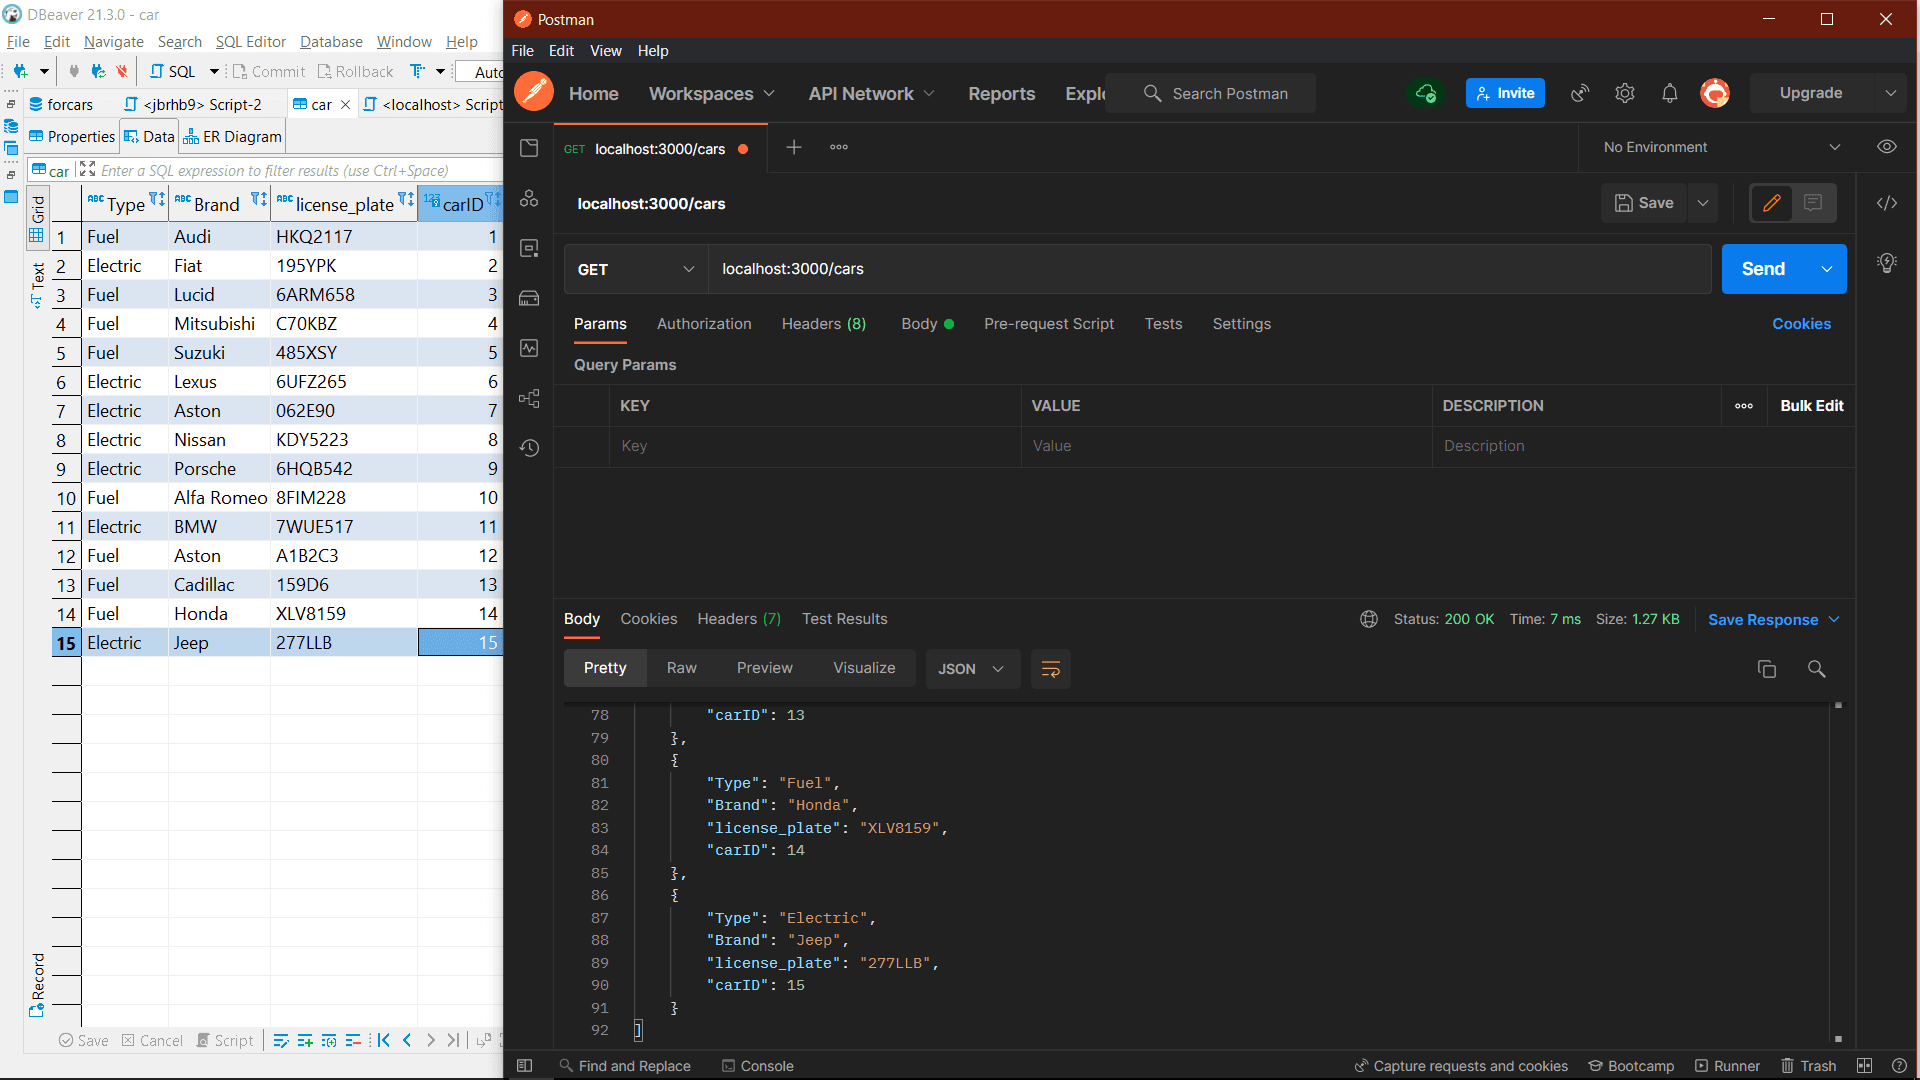This screenshot has width=1920, height=1080.
Task: Open Postman notifications bell
Action: pos(1670,93)
